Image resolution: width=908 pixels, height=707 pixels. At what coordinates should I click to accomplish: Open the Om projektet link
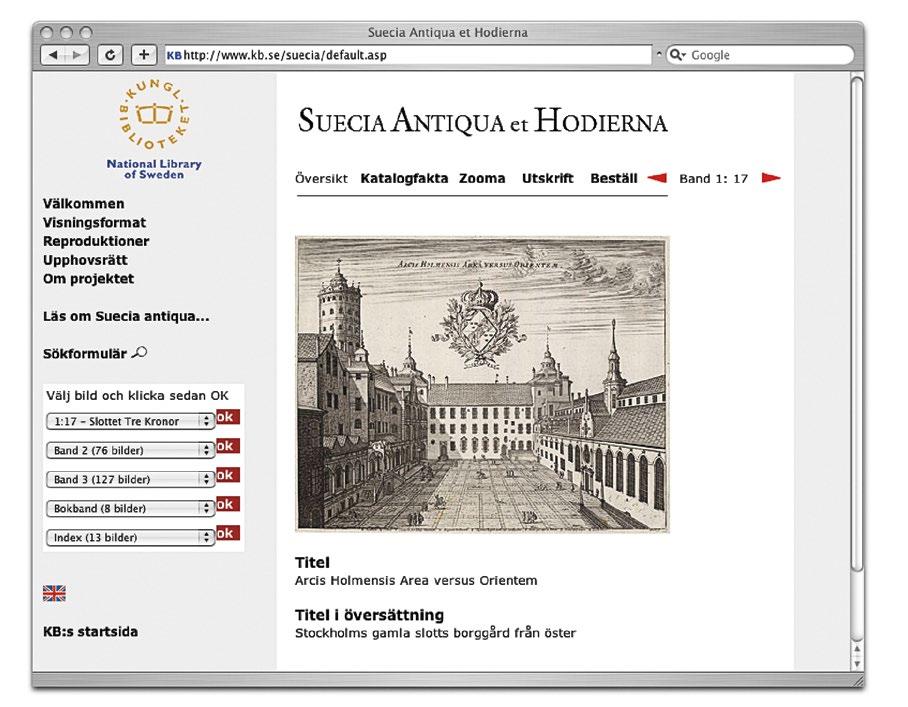coord(88,279)
